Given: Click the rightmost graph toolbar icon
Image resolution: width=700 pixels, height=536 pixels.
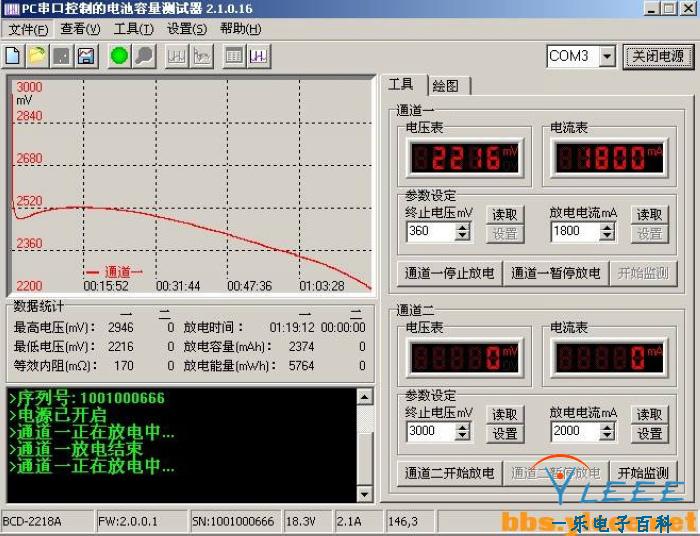Looking at the screenshot, I should pos(258,55).
